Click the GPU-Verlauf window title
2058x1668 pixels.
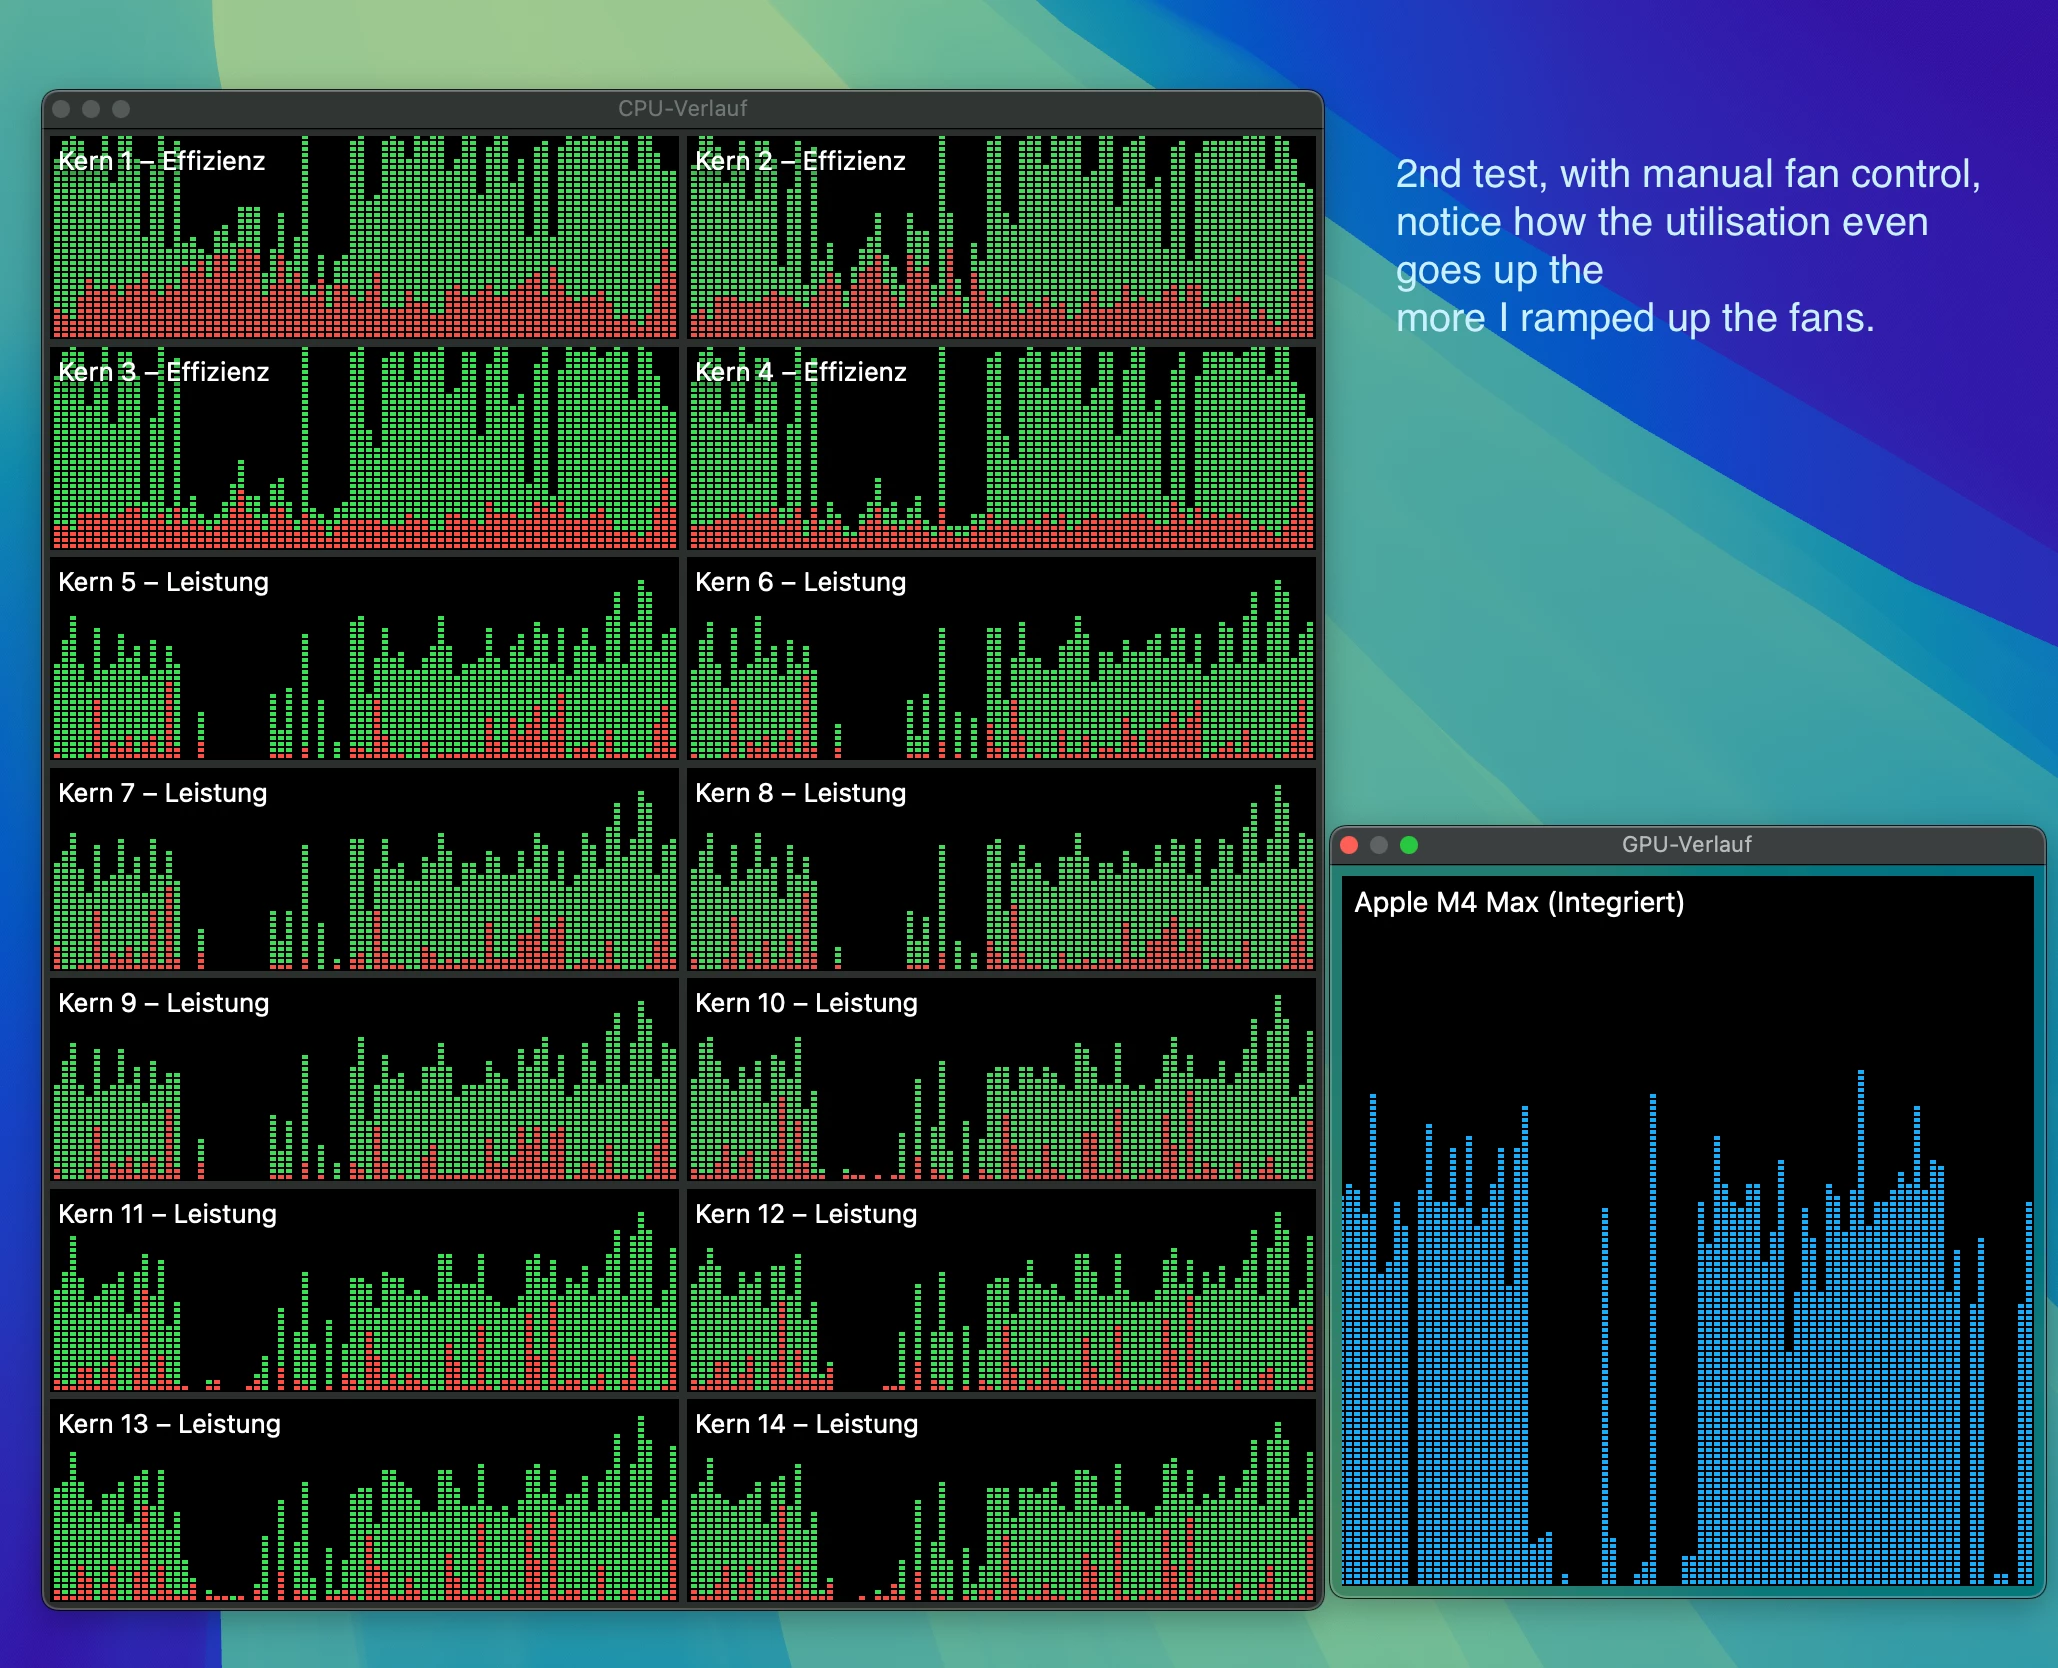1686,844
